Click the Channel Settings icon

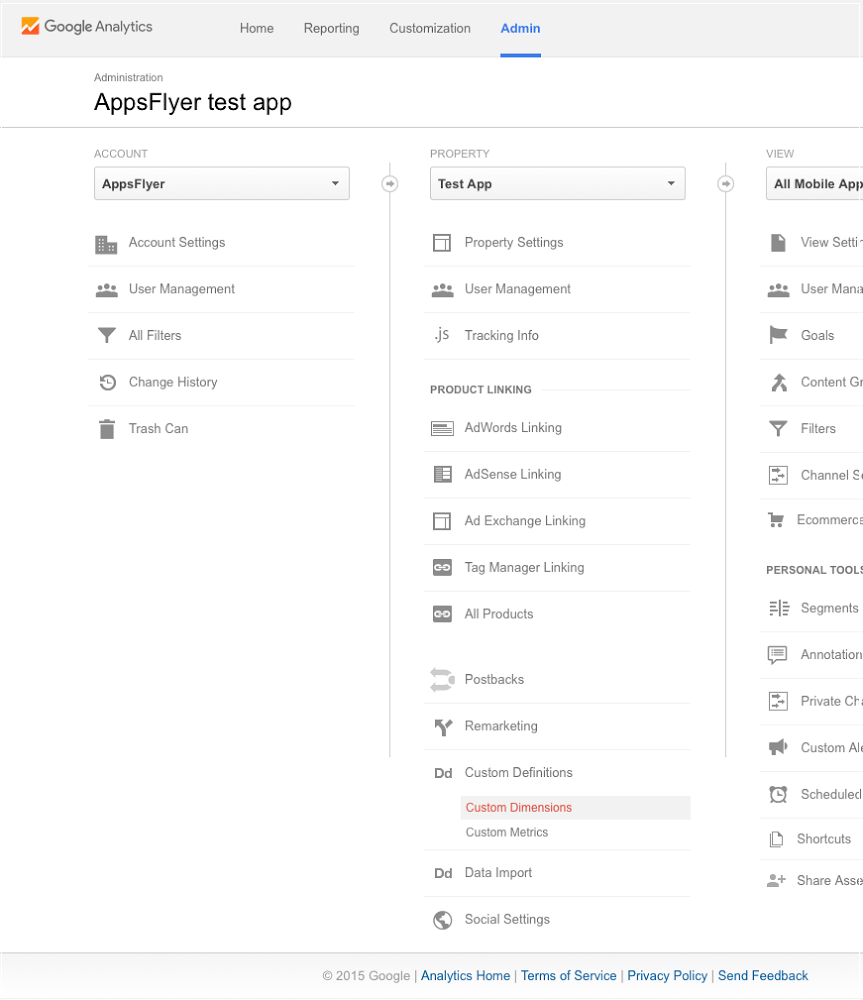click(778, 475)
